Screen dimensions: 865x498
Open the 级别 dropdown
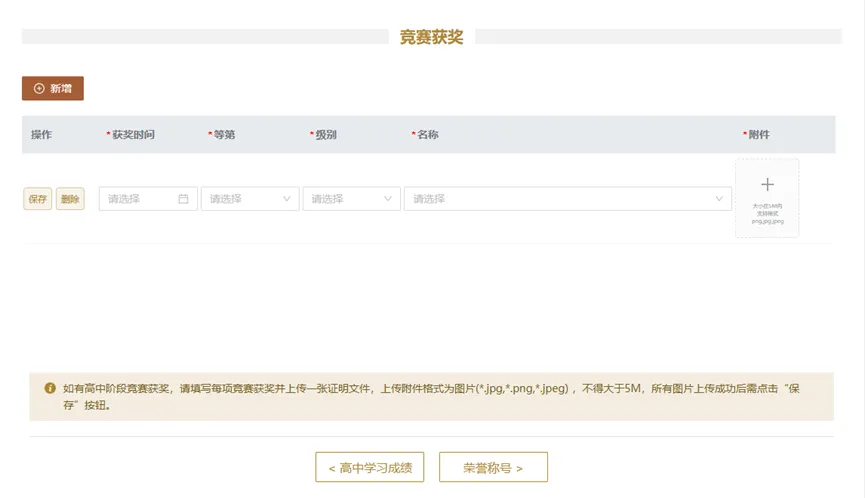tap(351, 199)
